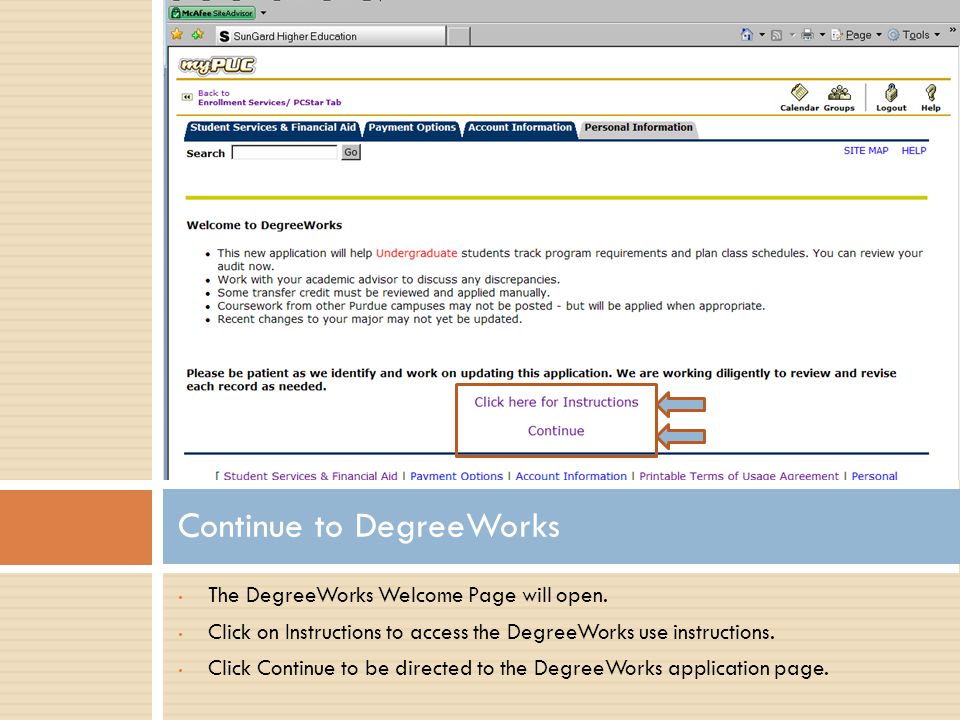Open the Calendar icon
The height and width of the screenshot is (720, 960).
click(x=799, y=97)
